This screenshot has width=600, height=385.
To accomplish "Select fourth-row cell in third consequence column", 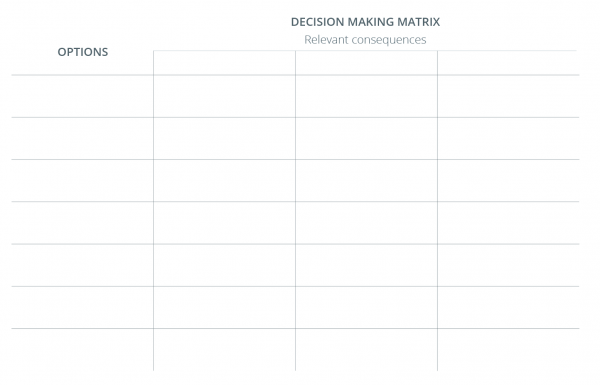I will click(x=508, y=223).
